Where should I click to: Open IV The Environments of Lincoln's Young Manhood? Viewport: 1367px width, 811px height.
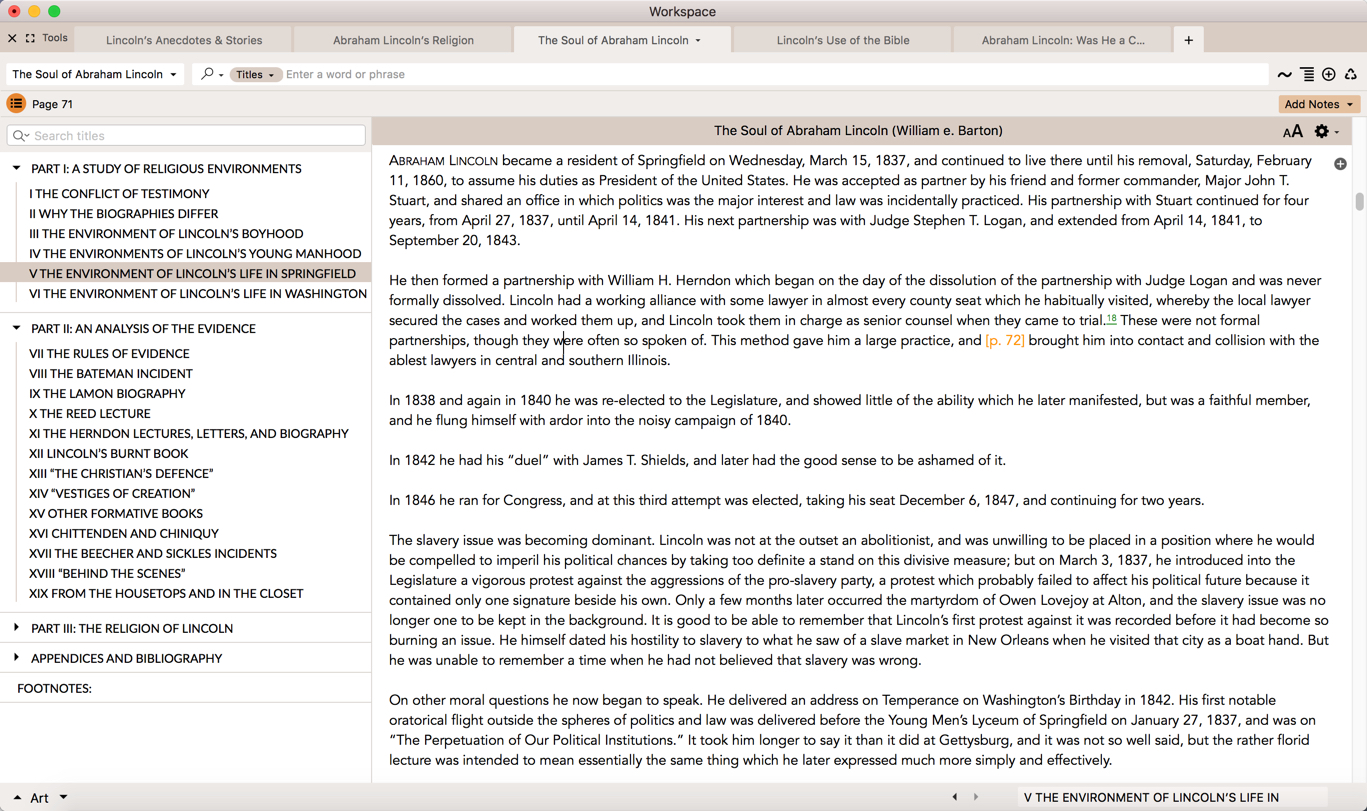click(x=195, y=253)
